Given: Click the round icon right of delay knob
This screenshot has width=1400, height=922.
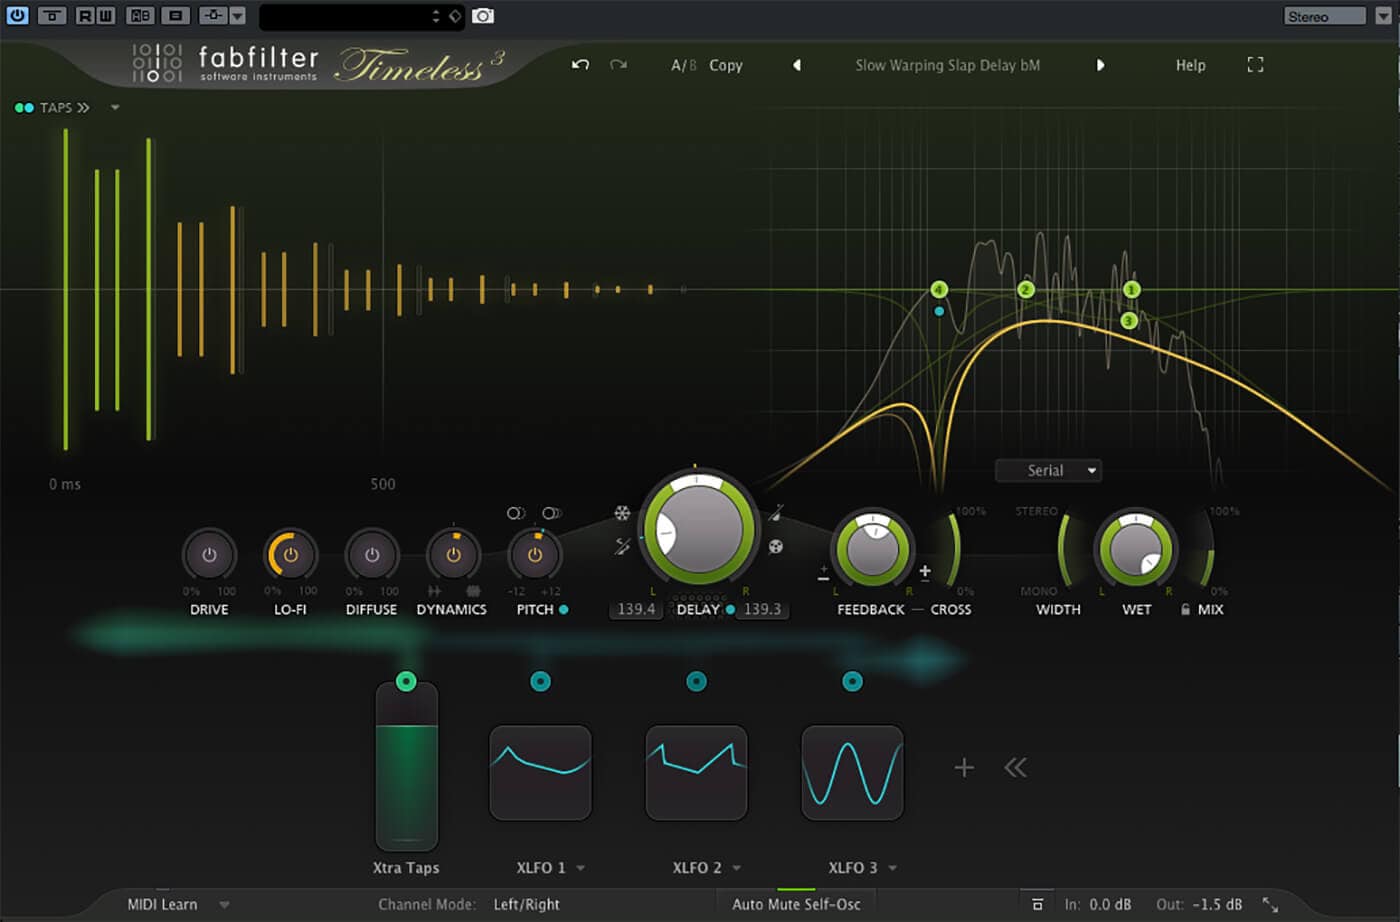Looking at the screenshot, I should pos(775,547).
